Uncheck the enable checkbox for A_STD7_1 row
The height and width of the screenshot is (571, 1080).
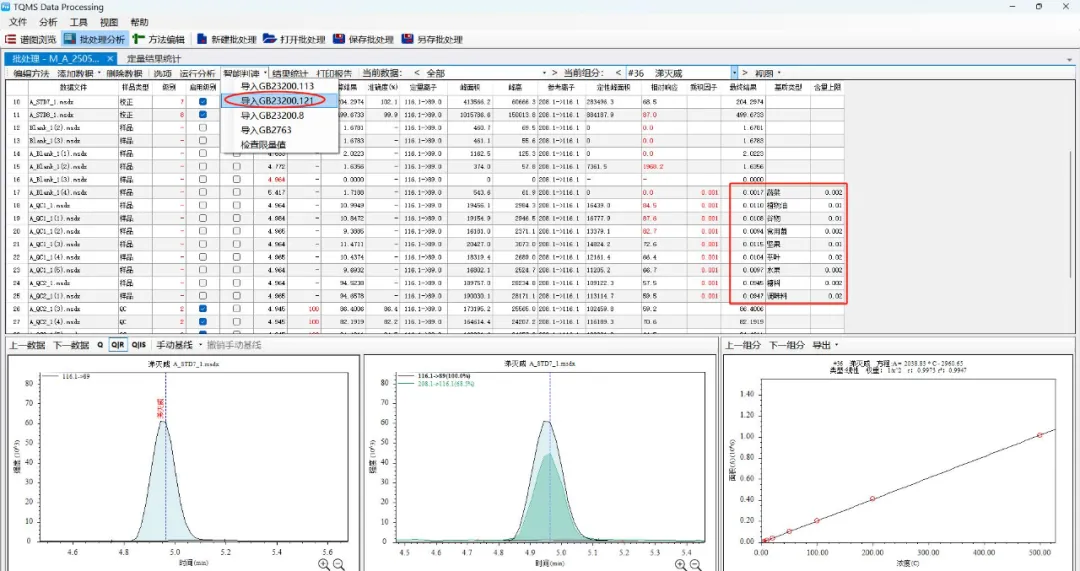pos(203,102)
